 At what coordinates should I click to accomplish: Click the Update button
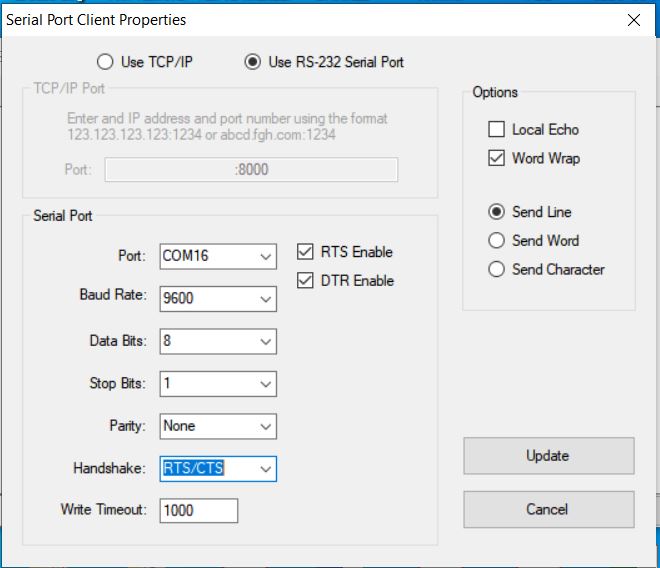click(x=549, y=456)
